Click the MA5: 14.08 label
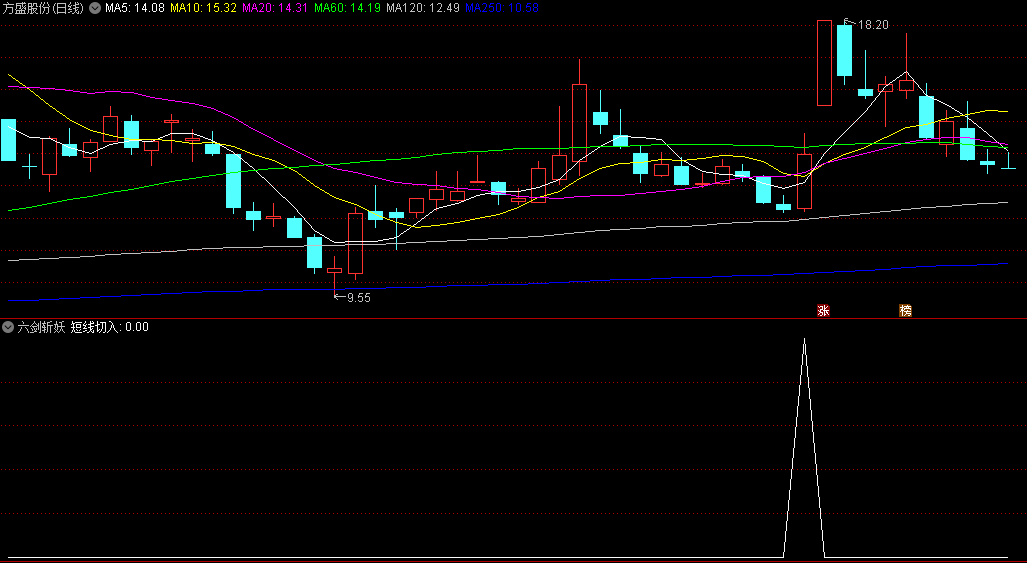Viewport: 1027px width, 563px height. (135, 9)
